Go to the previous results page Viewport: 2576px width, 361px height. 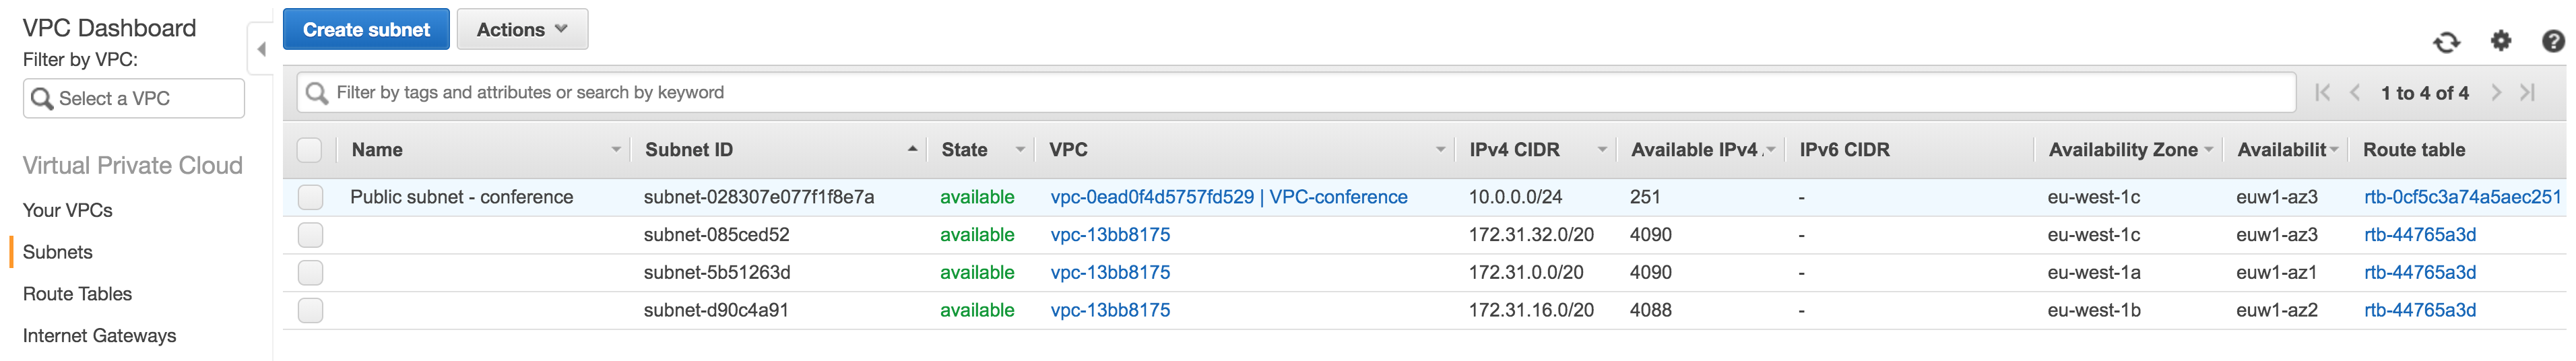coord(2355,92)
